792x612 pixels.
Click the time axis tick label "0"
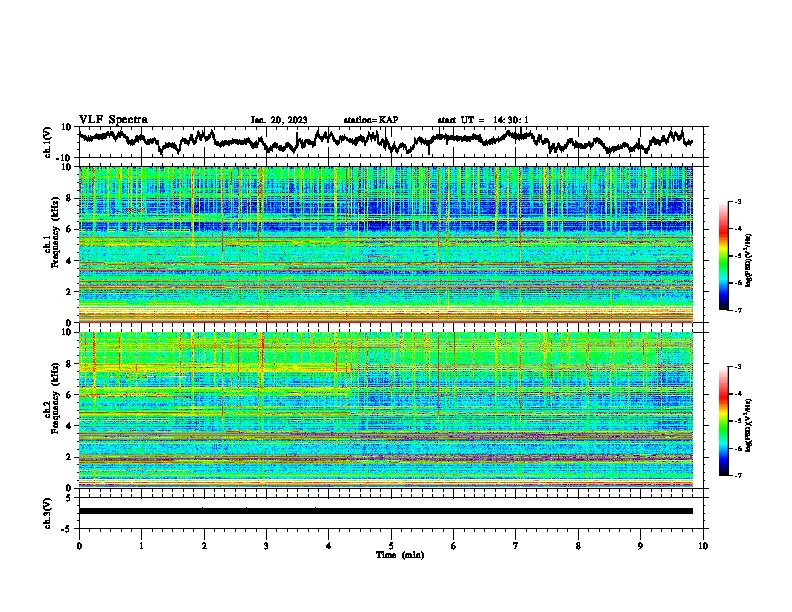[x=79, y=546]
